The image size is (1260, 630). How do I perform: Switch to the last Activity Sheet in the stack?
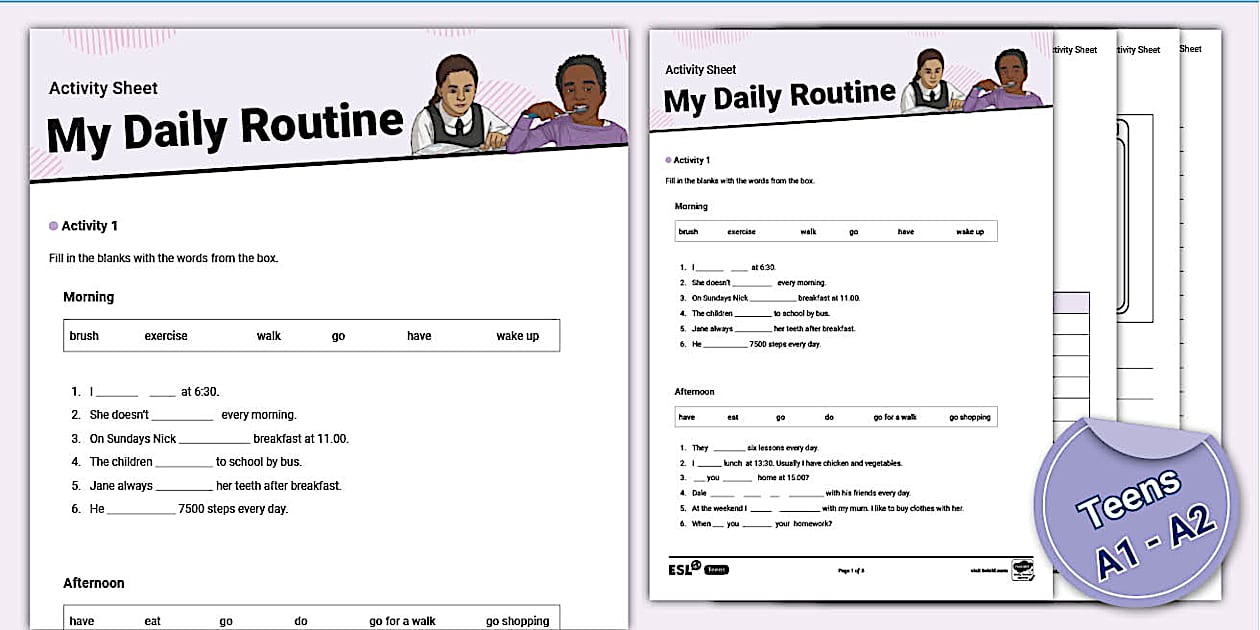click(x=1190, y=48)
